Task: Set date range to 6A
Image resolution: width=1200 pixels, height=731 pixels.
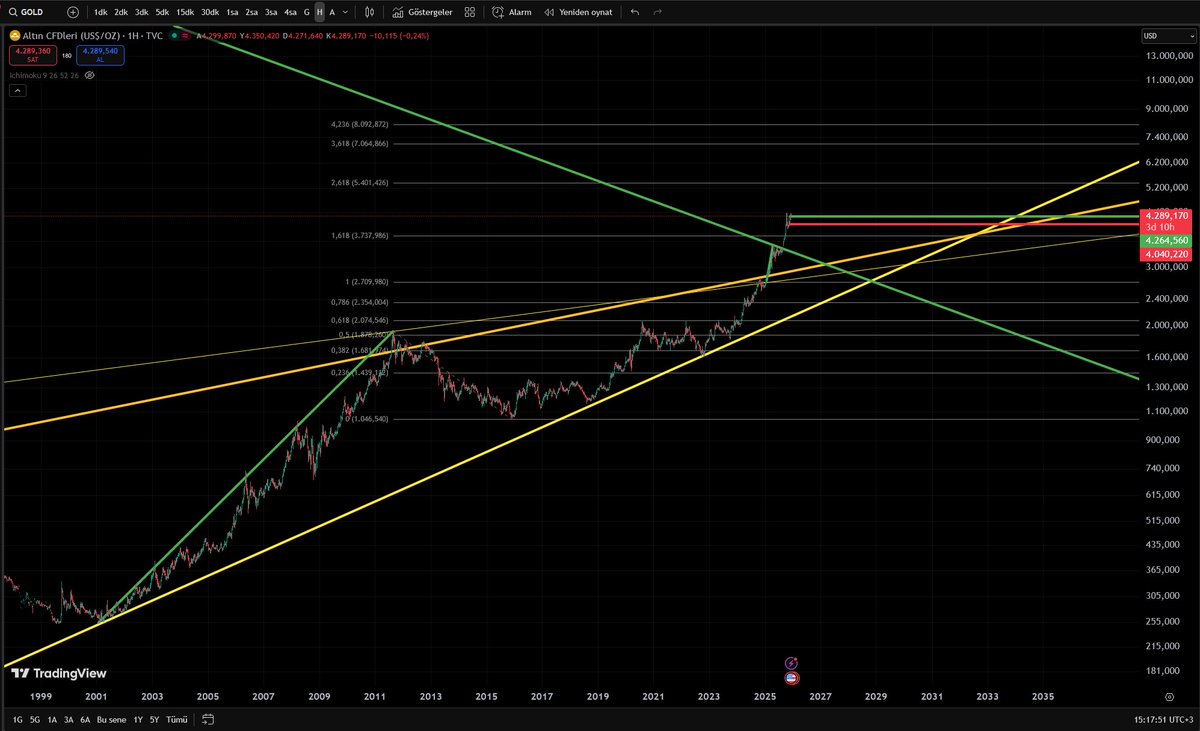Action: (85, 719)
